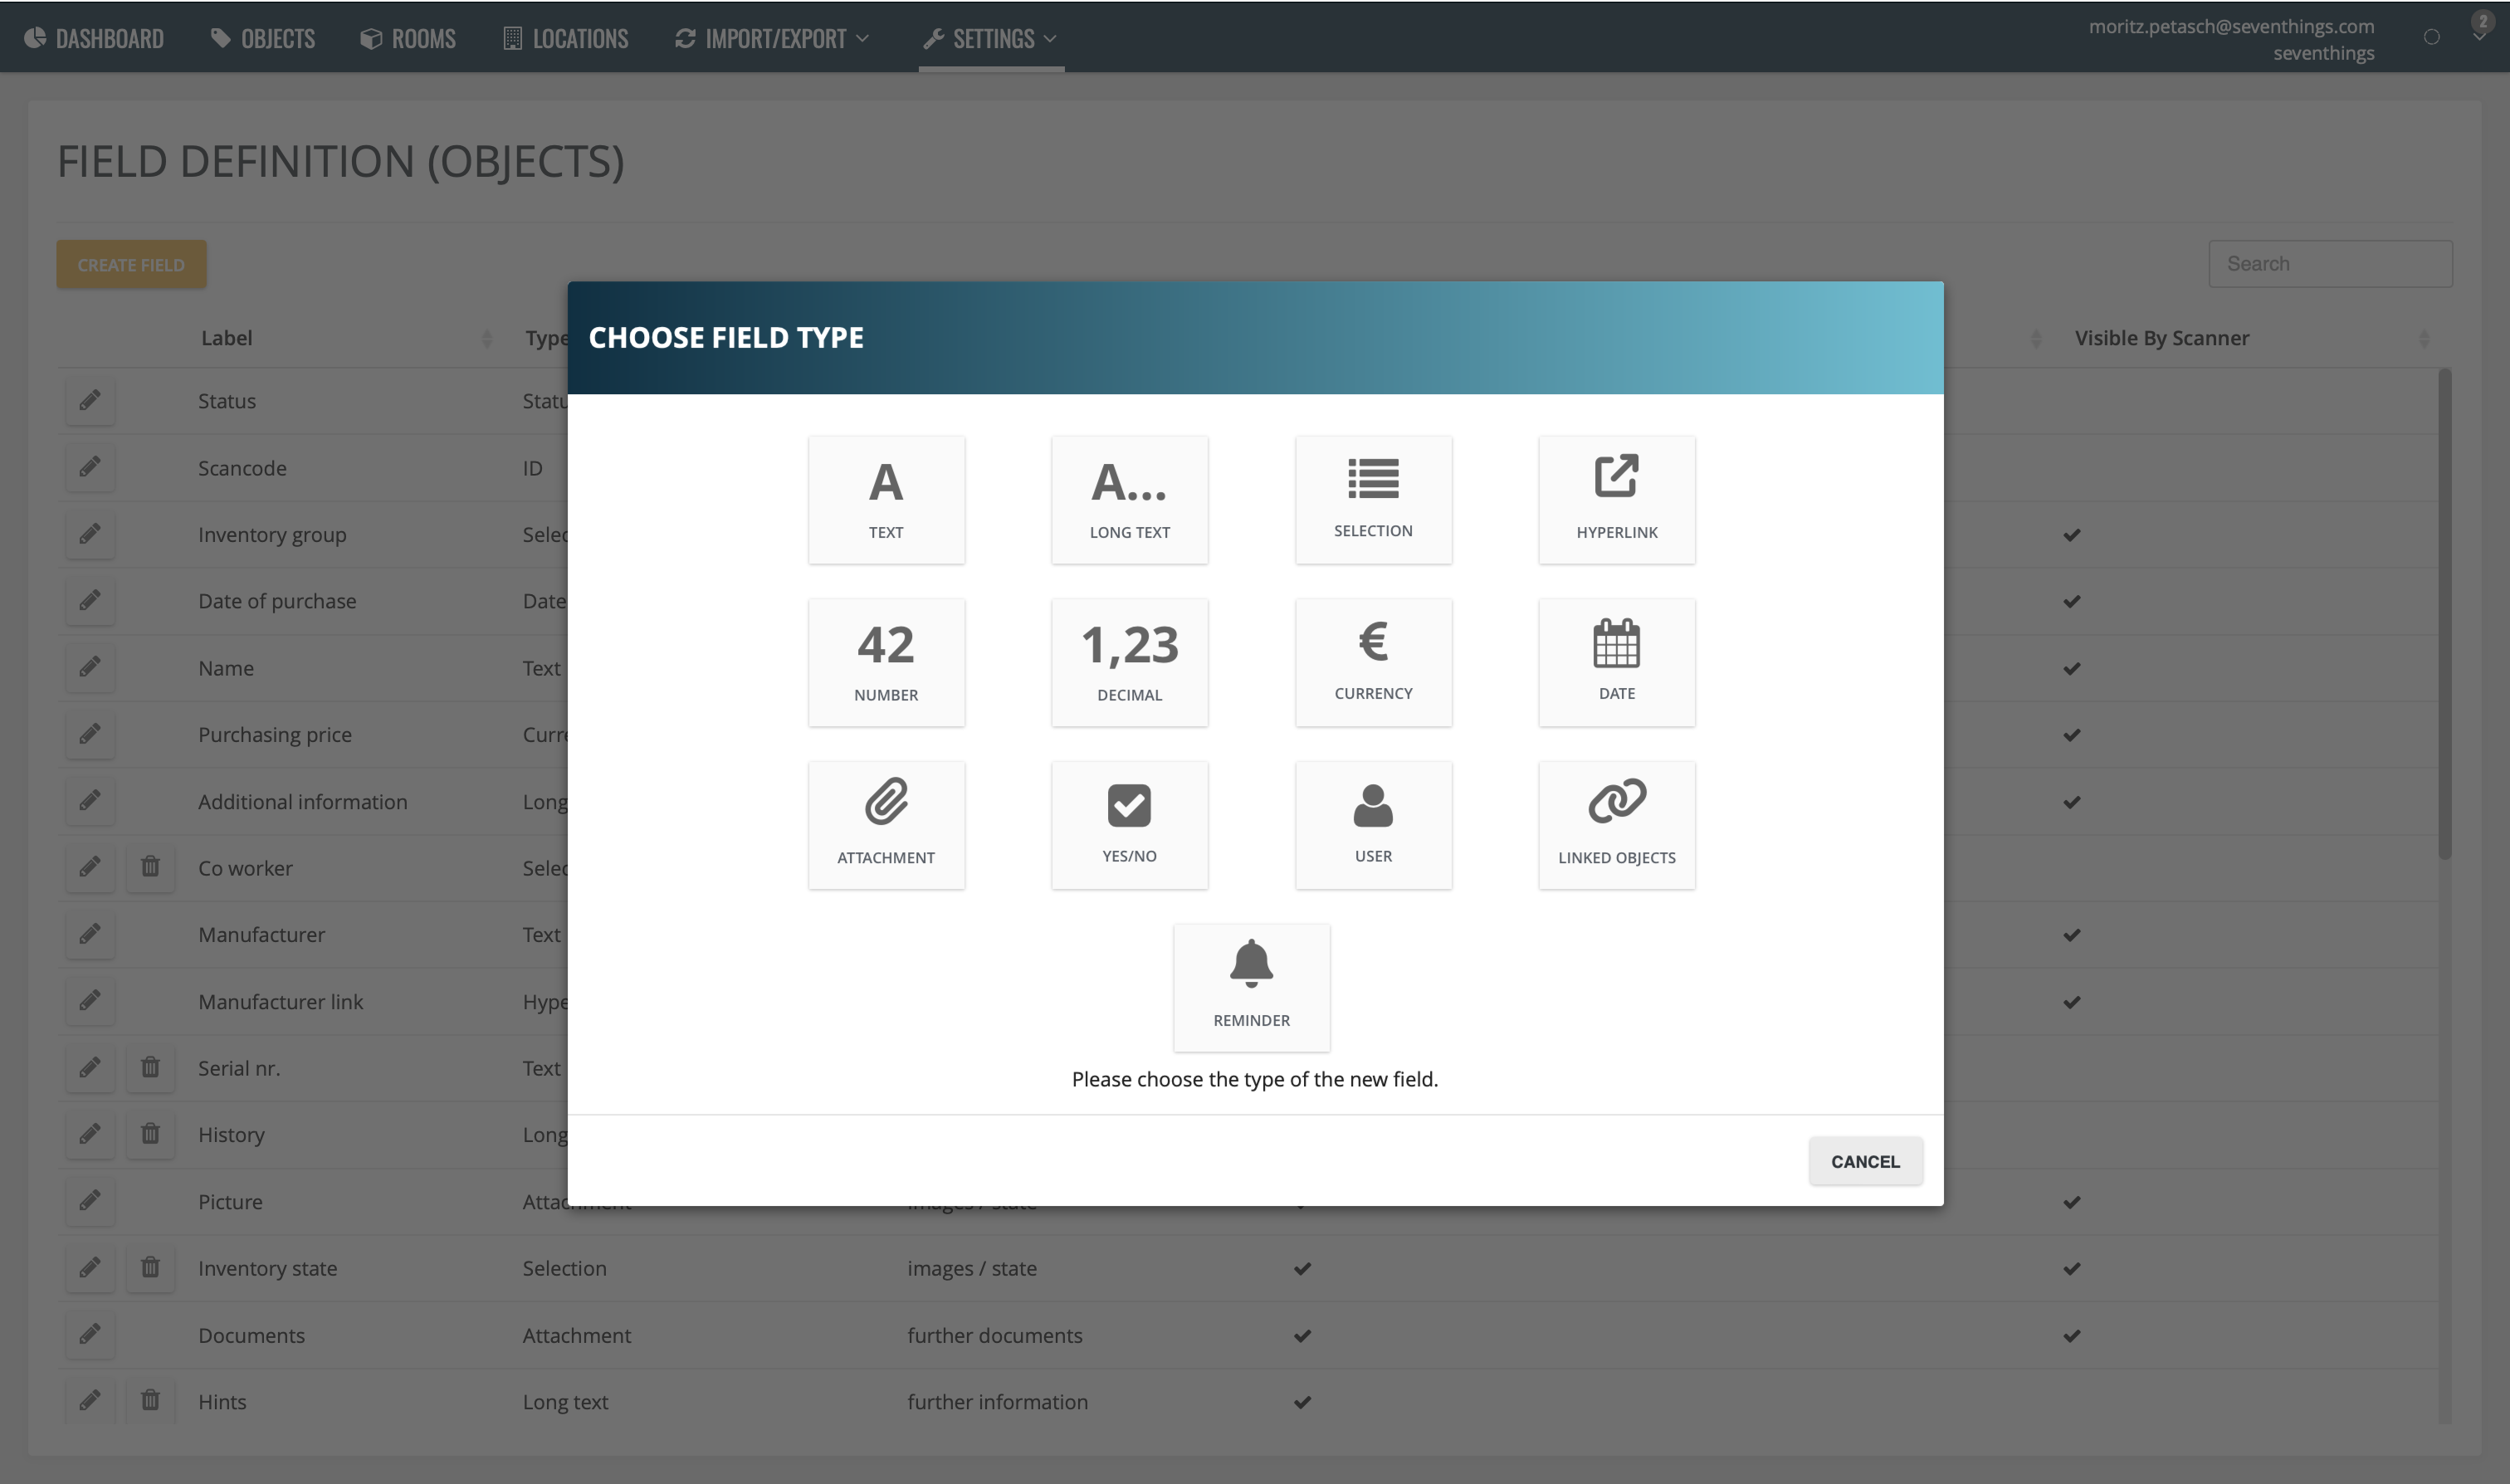Choose the Currency field type
2510x1484 pixels.
(1373, 662)
